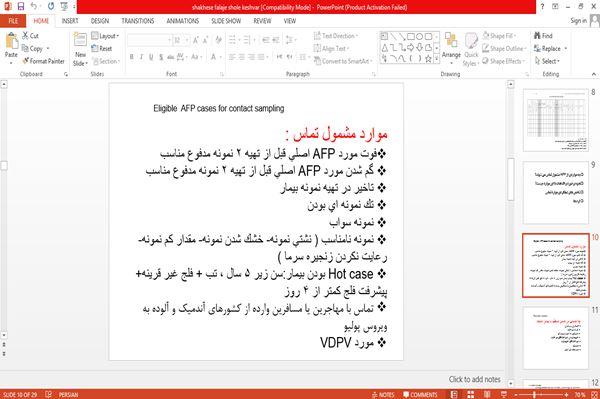Image resolution: width=600 pixels, height=399 pixels.
Task: Switch to the ANIMATIONS tab
Action: point(183,21)
